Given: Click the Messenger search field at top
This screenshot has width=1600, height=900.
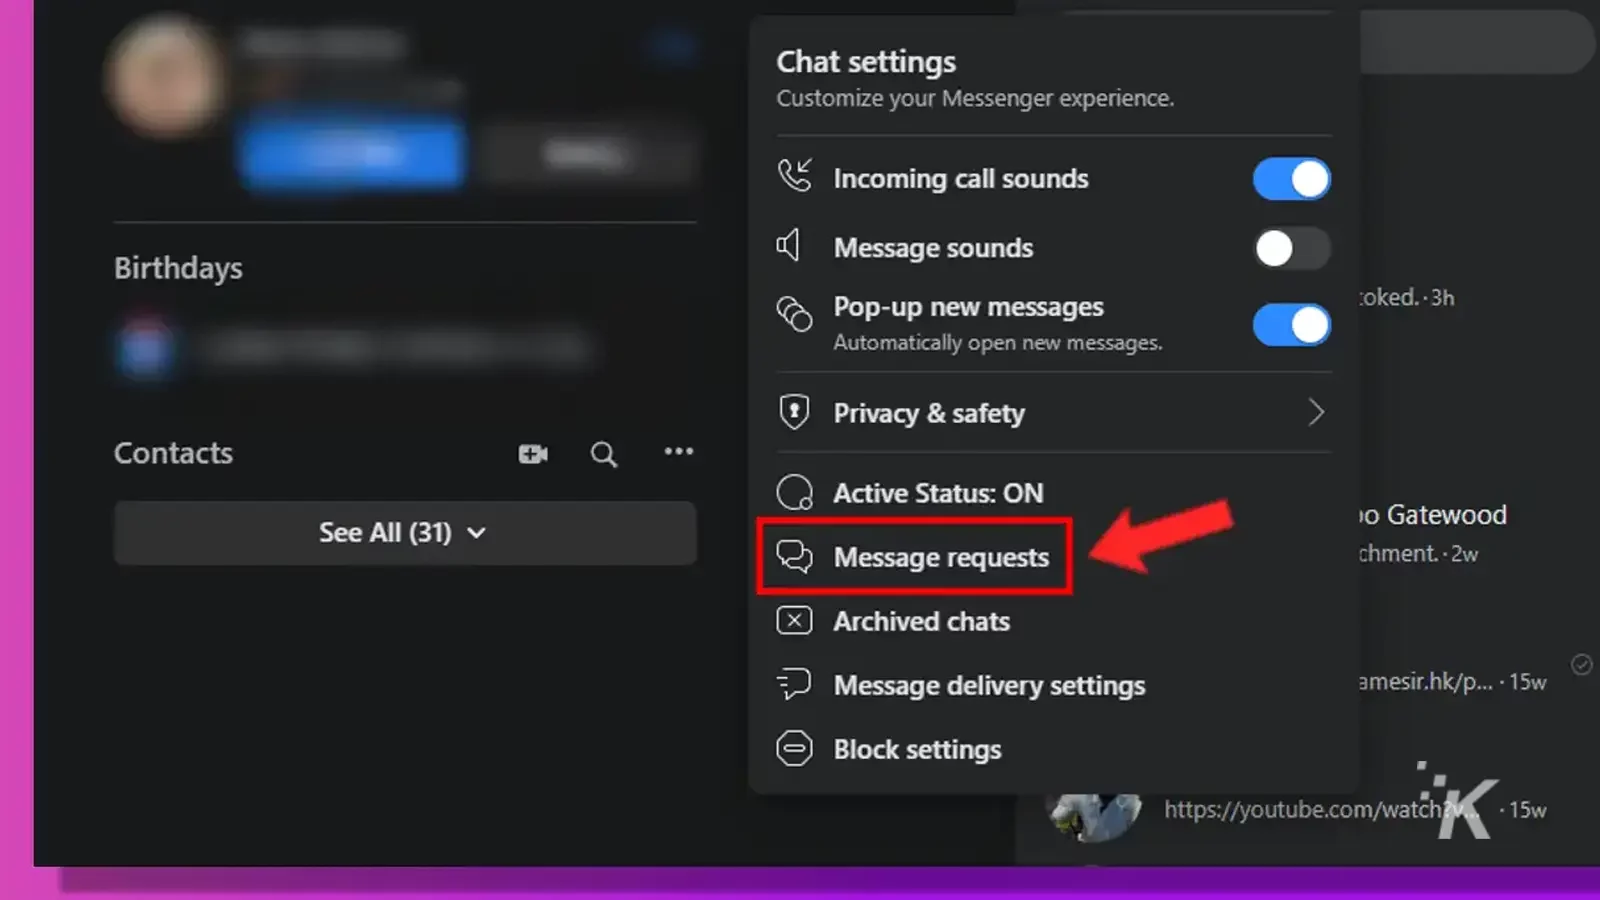Looking at the screenshot, I should [1476, 42].
